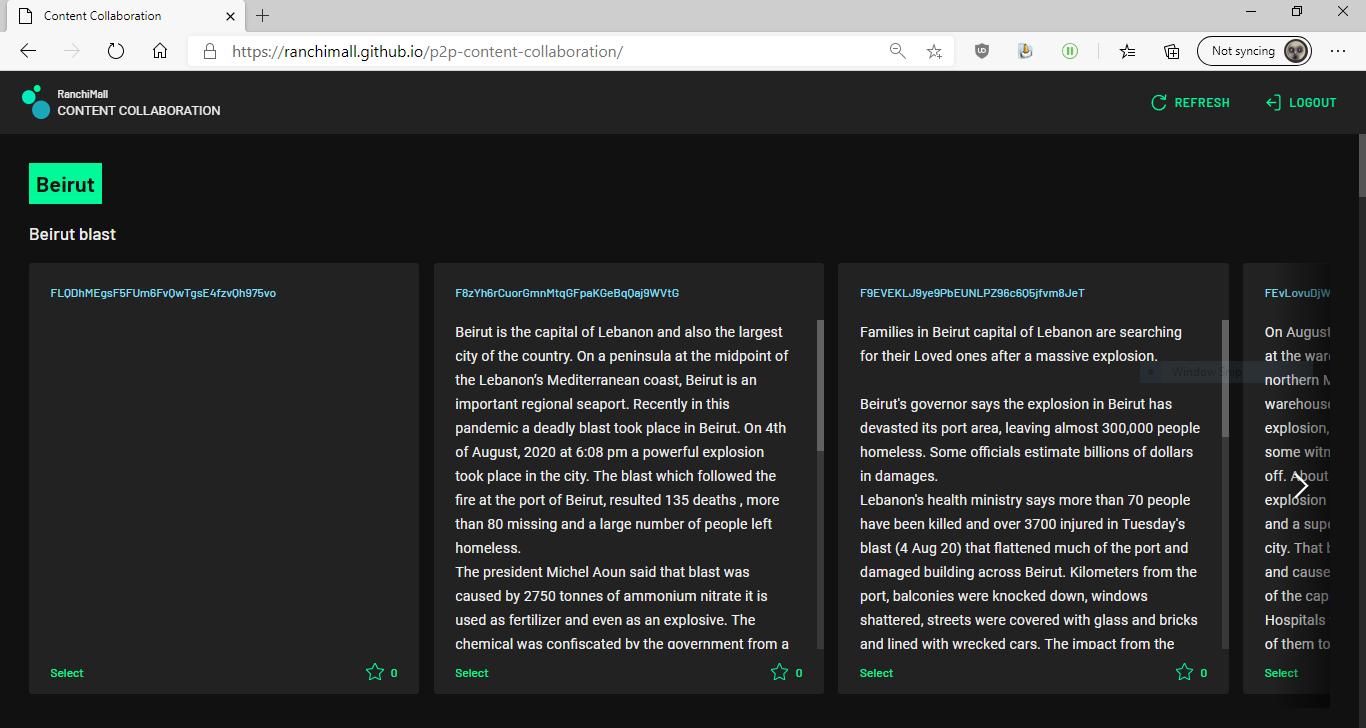Select the first empty content card

(67, 673)
